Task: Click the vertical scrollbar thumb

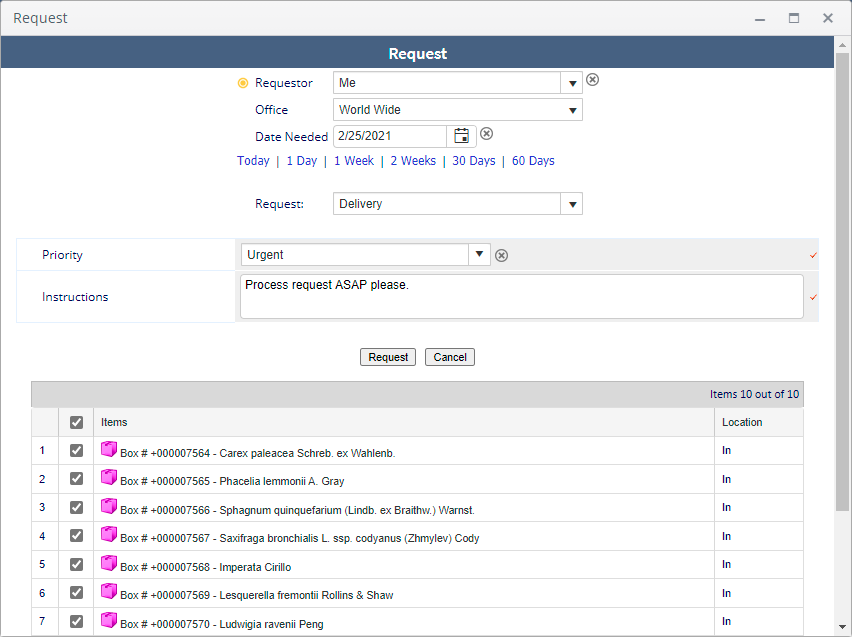Action: click(842, 282)
